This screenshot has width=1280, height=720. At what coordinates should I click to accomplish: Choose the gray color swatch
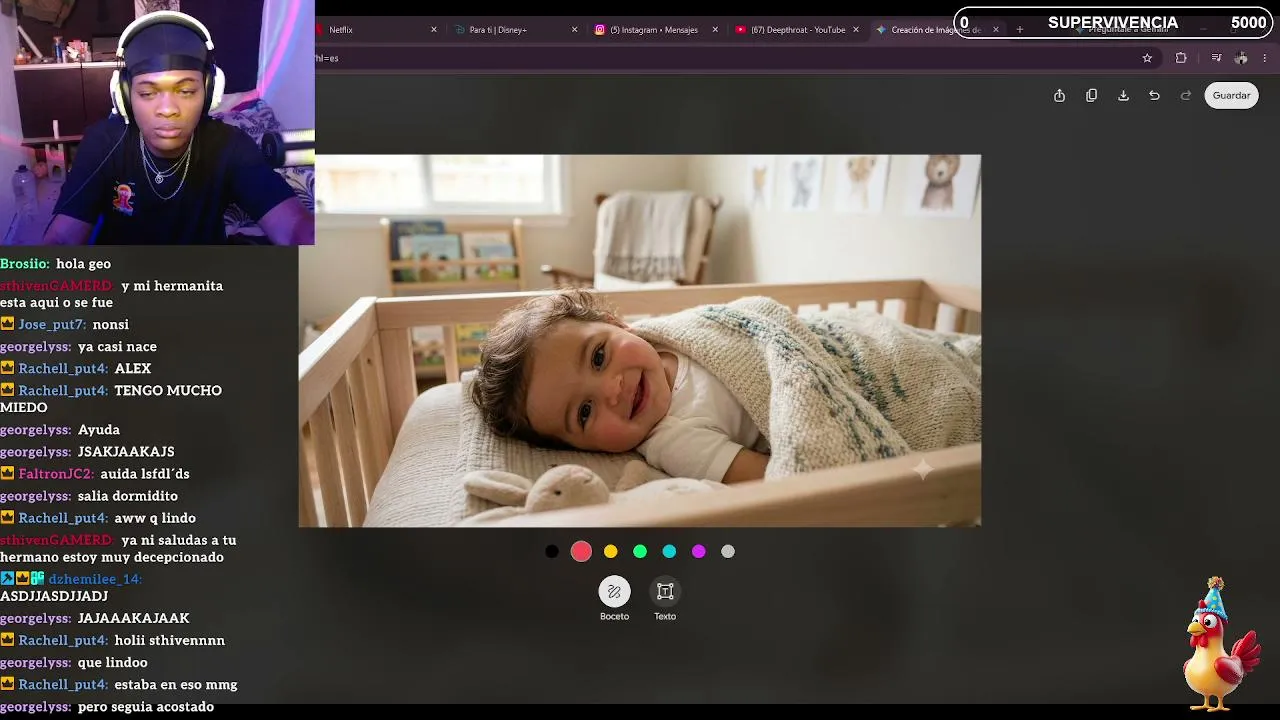click(728, 551)
